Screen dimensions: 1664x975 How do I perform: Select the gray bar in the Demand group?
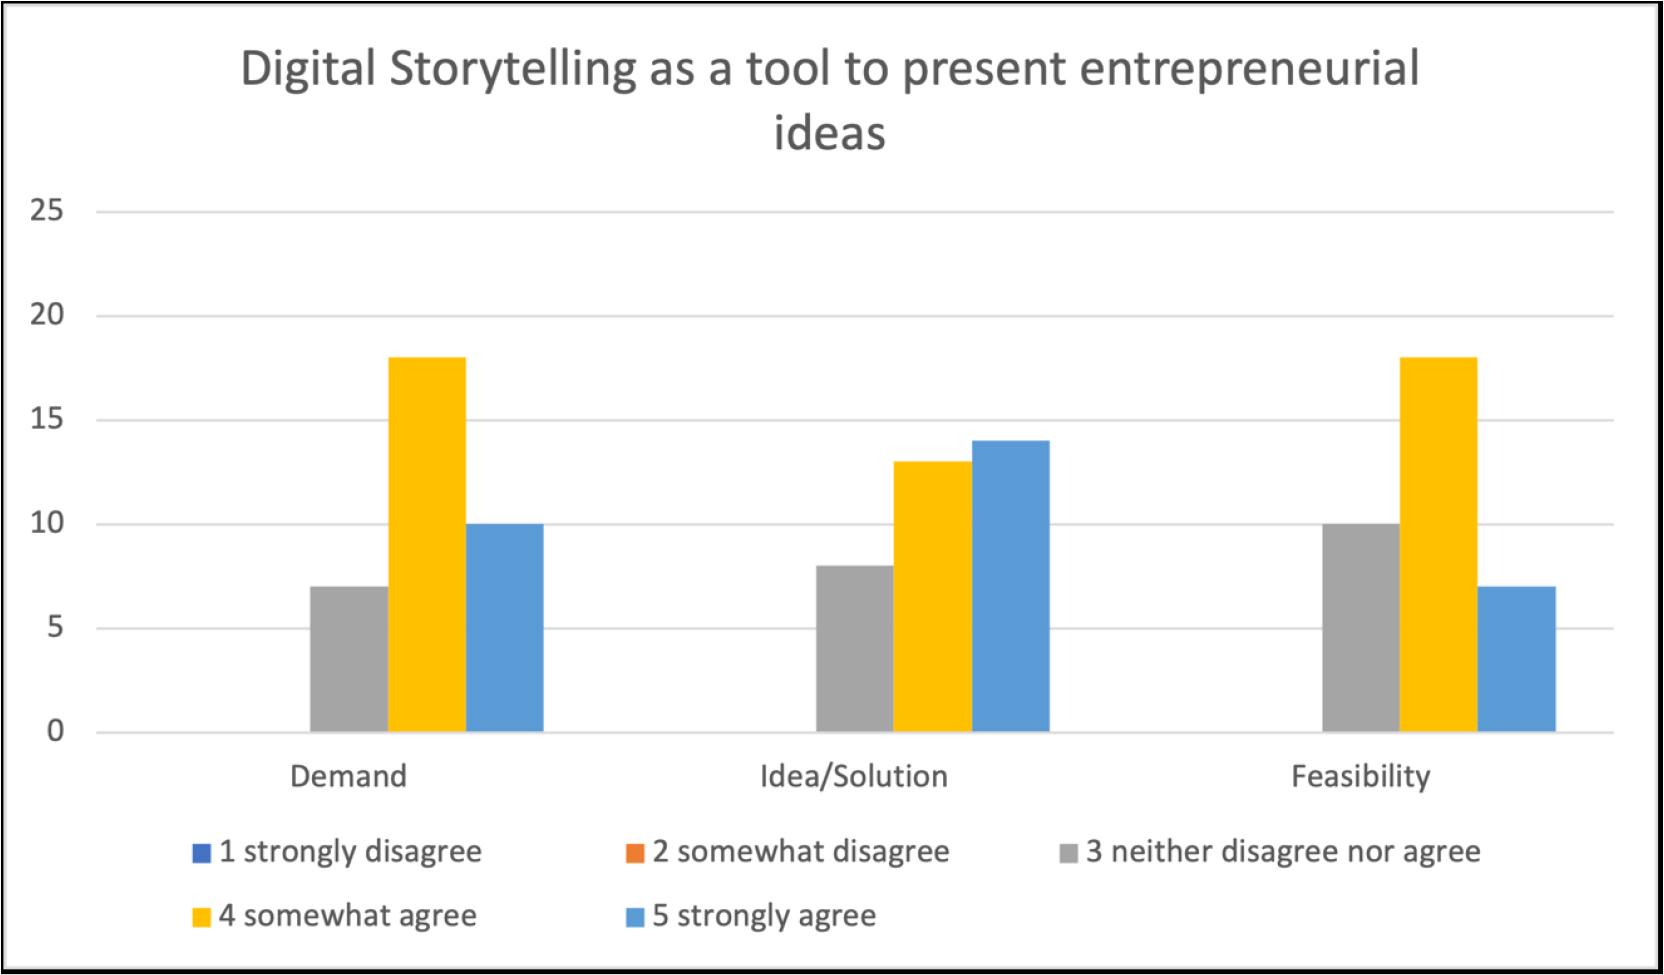tap(349, 659)
